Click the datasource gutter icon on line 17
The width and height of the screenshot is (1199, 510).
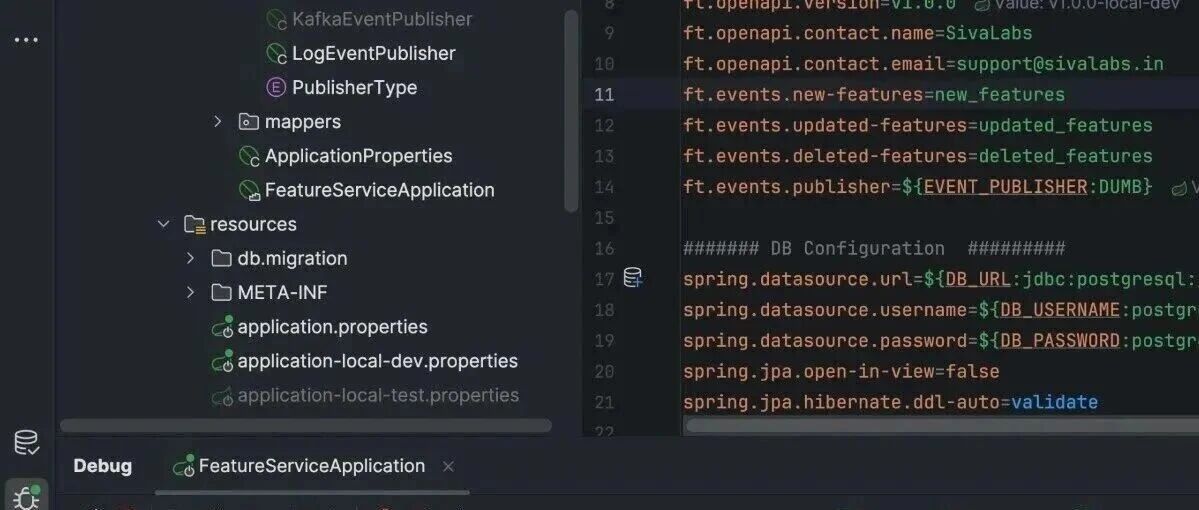coord(633,278)
